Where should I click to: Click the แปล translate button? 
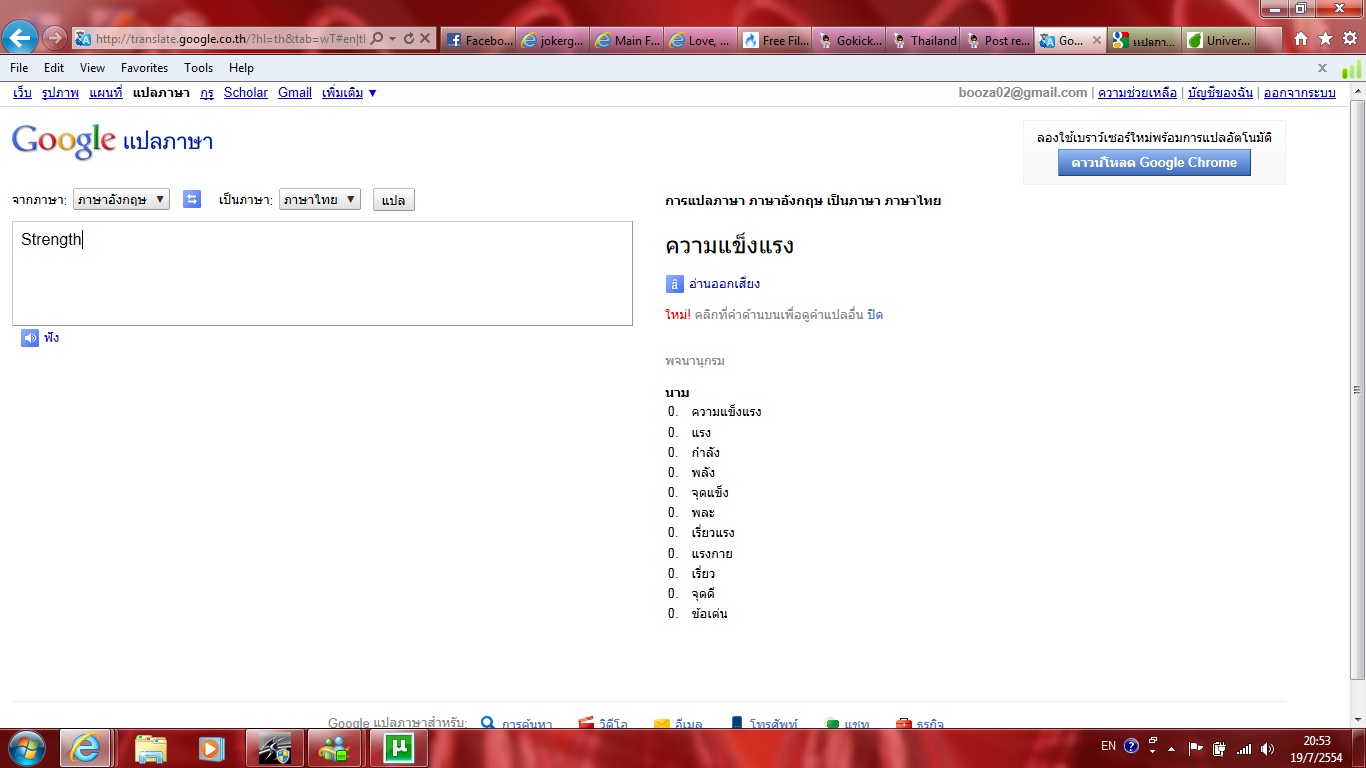pos(393,200)
